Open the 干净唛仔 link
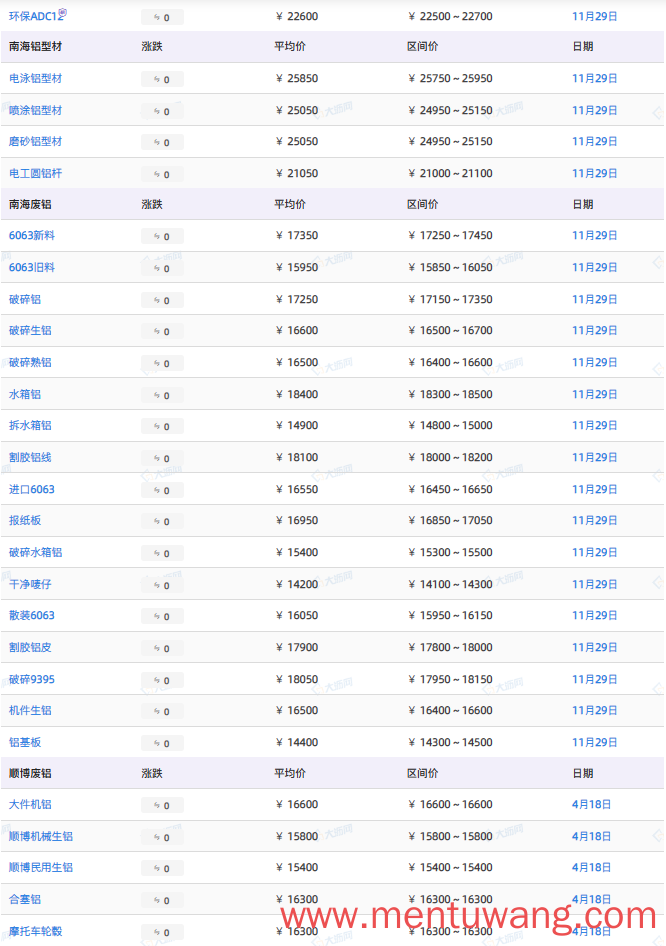This screenshot has width=666, height=946. point(30,585)
